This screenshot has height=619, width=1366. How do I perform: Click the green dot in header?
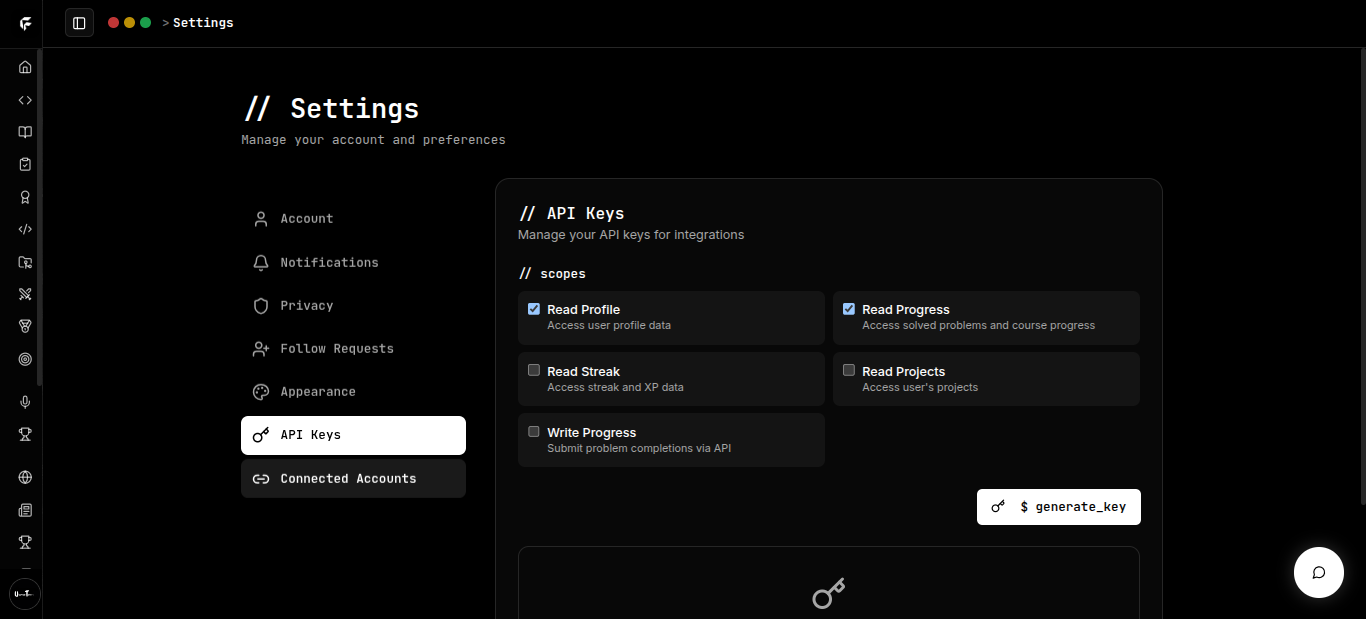click(x=145, y=22)
